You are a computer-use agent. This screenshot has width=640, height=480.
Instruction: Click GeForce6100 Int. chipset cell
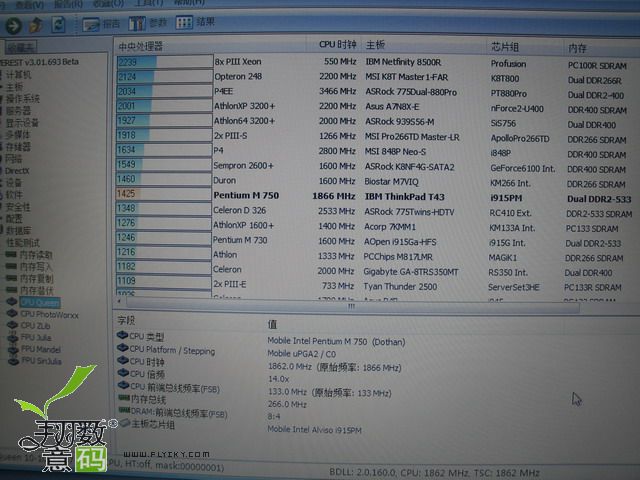click(522, 169)
